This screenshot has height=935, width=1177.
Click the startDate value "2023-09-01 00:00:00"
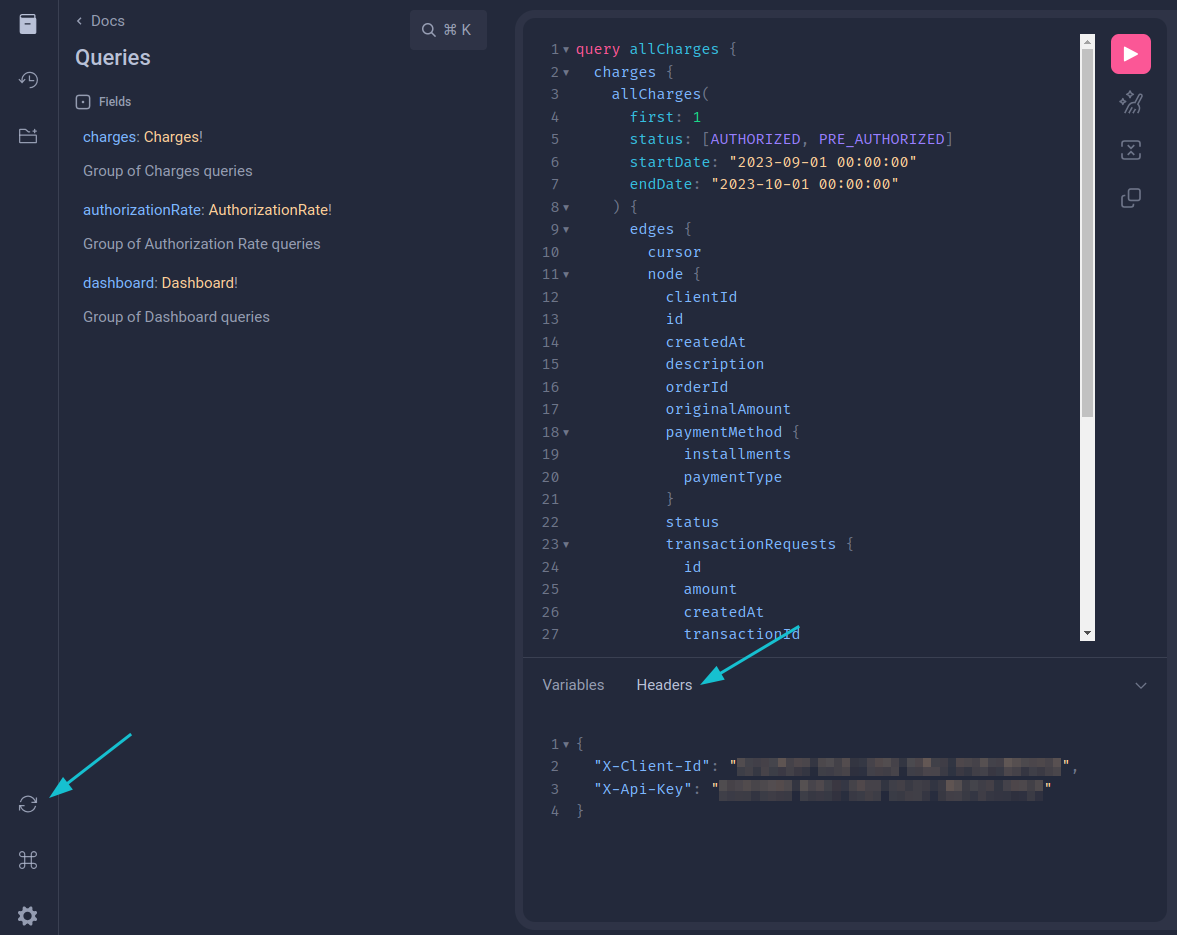pos(823,162)
